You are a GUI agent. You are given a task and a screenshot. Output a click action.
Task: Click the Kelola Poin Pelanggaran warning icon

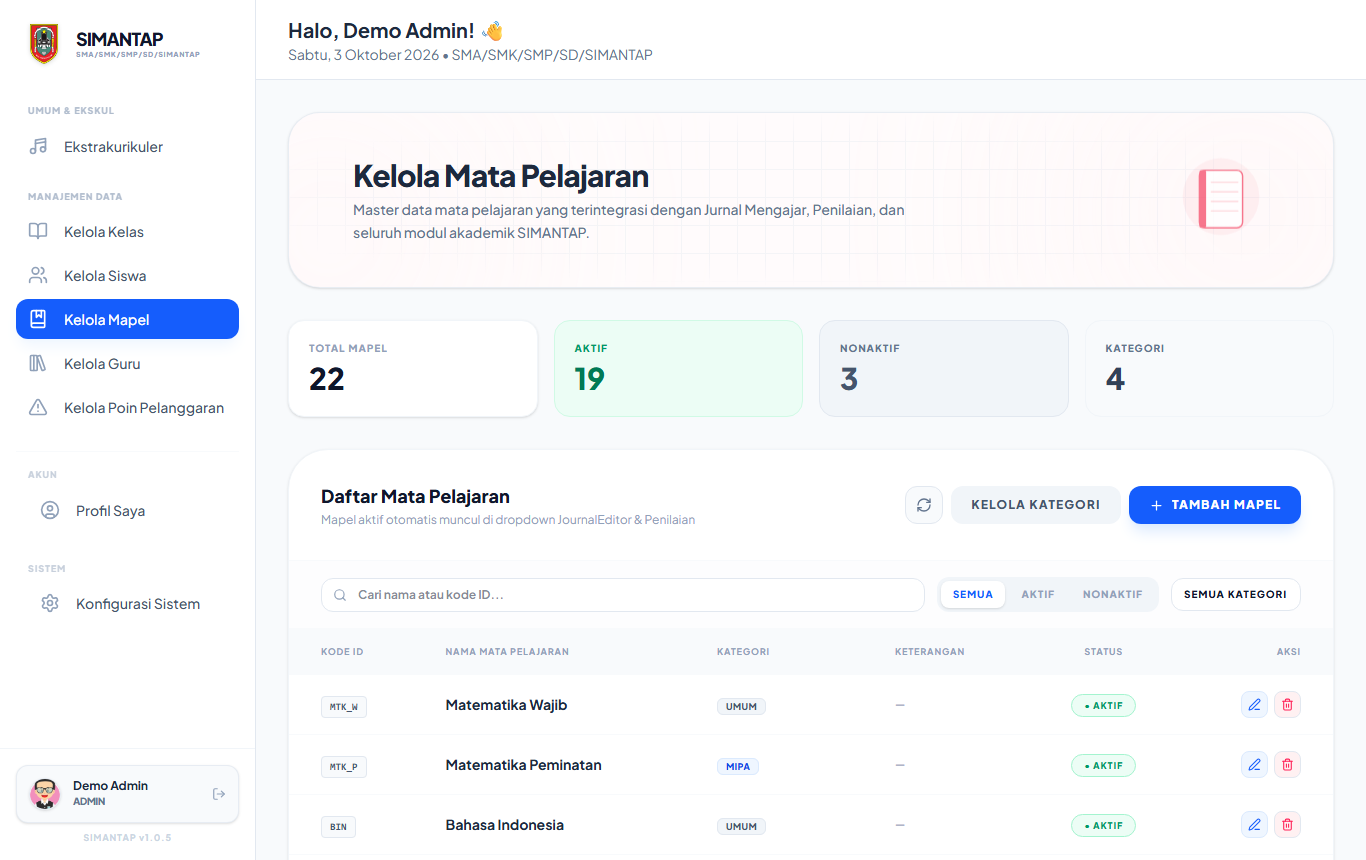pos(38,408)
